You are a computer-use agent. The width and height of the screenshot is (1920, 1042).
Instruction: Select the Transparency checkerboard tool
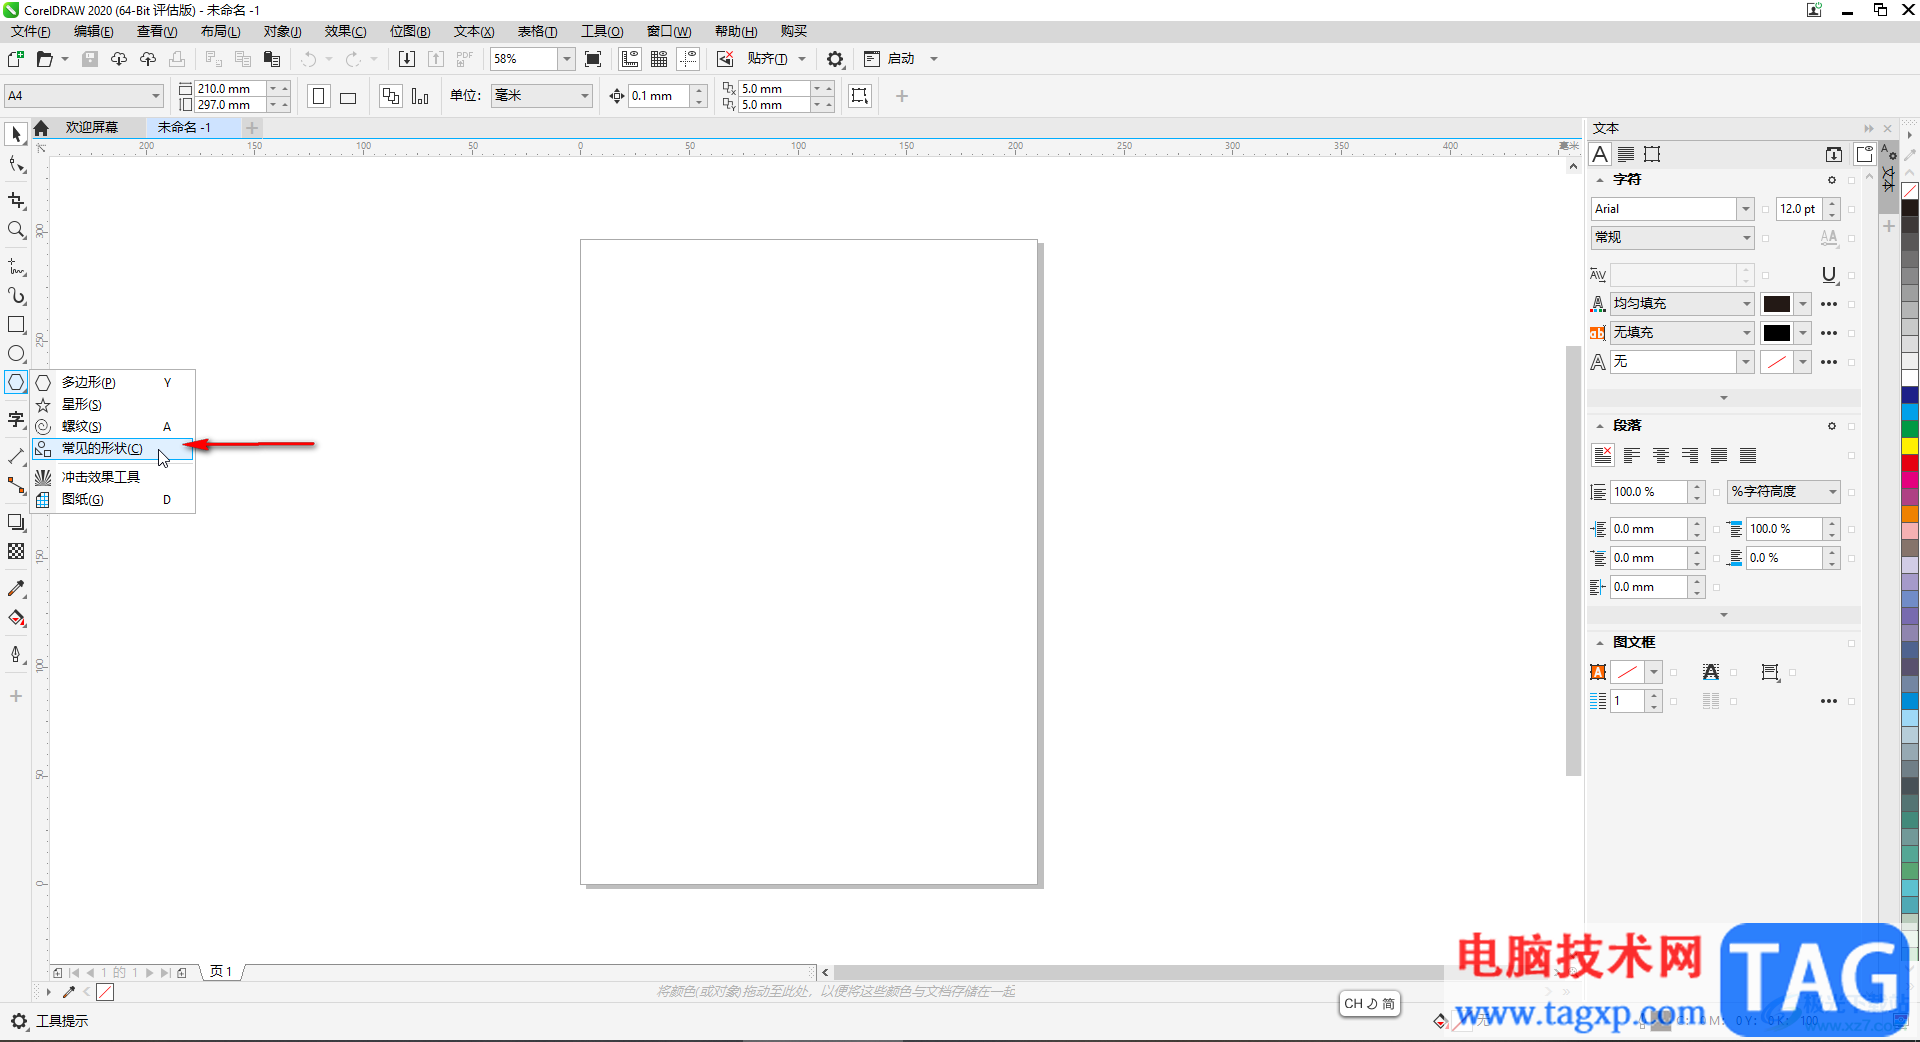16,551
